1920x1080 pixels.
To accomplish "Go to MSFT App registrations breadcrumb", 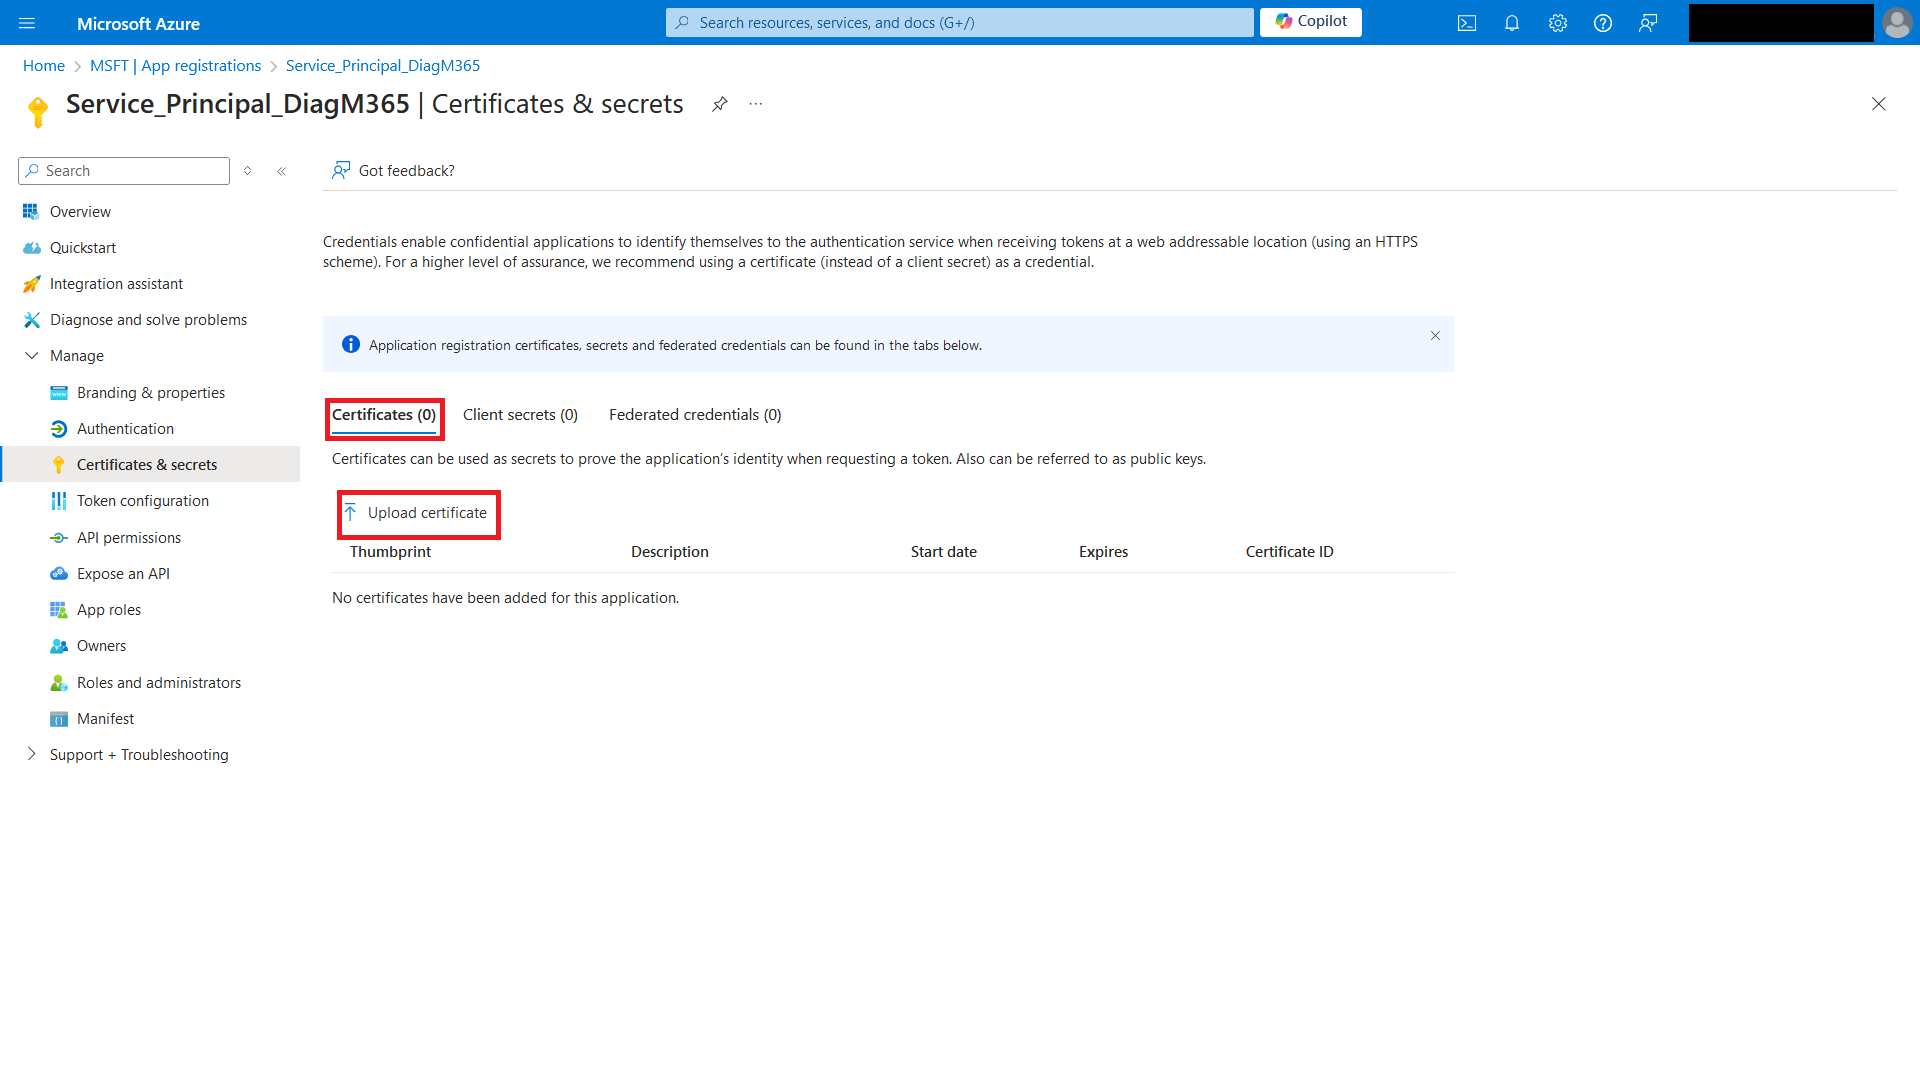I will 175,66.
